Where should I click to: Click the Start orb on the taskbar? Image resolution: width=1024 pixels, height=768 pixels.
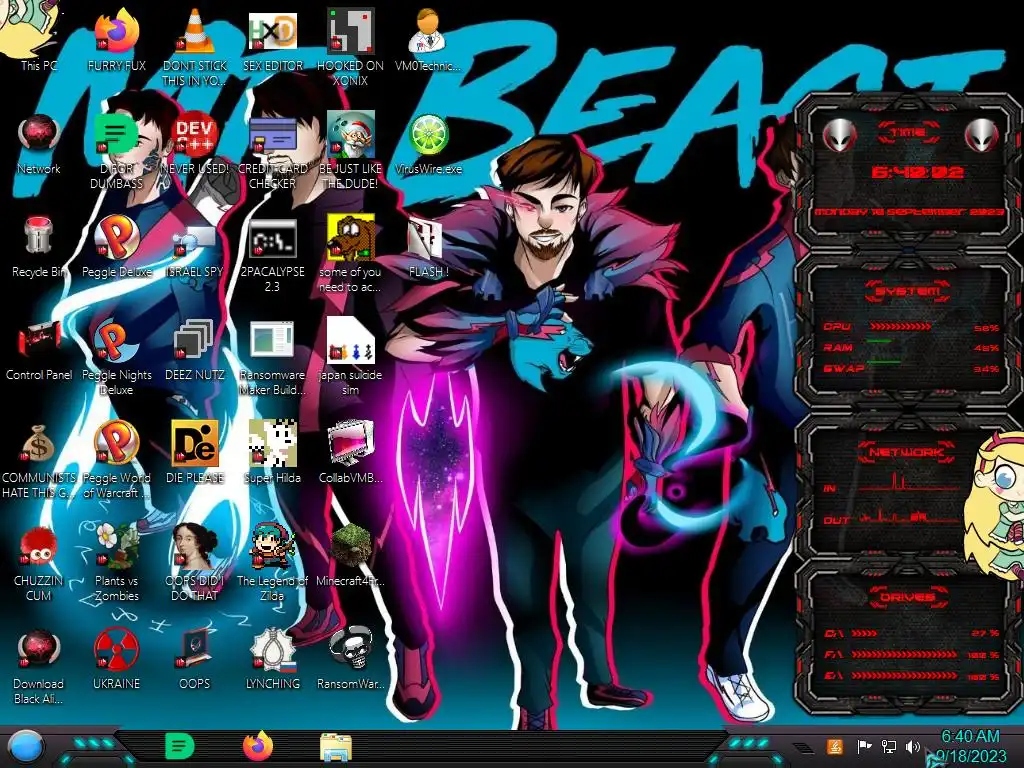24,747
